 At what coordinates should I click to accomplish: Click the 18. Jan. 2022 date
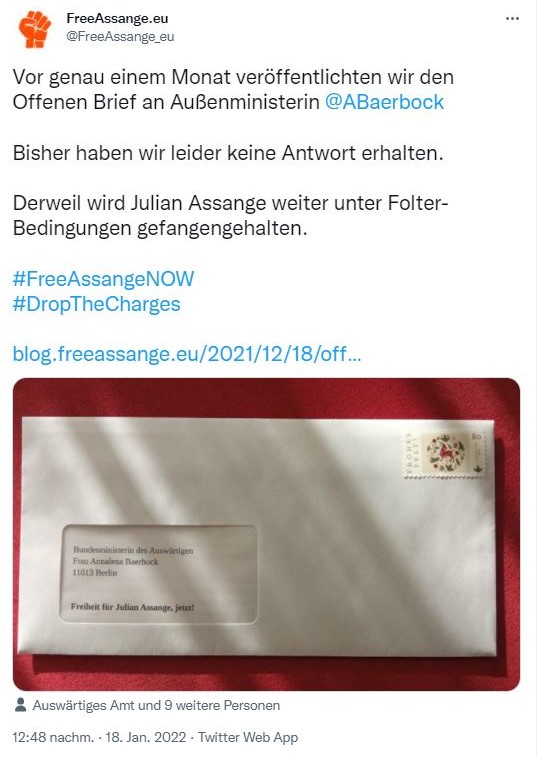(145, 737)
